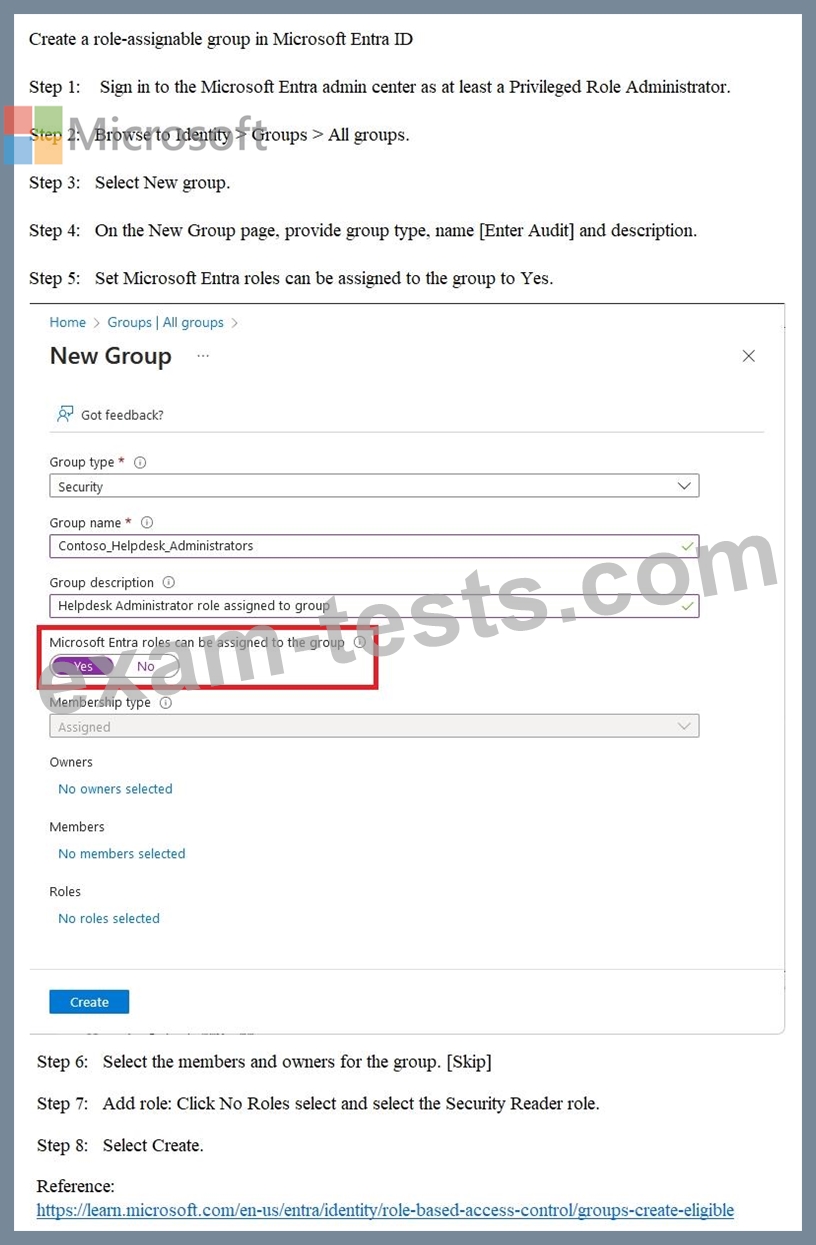Image resolution: width=816 pixels, height=1245 pixels.
Task: Click the info icon beside Group description
Action: [168, 583]
